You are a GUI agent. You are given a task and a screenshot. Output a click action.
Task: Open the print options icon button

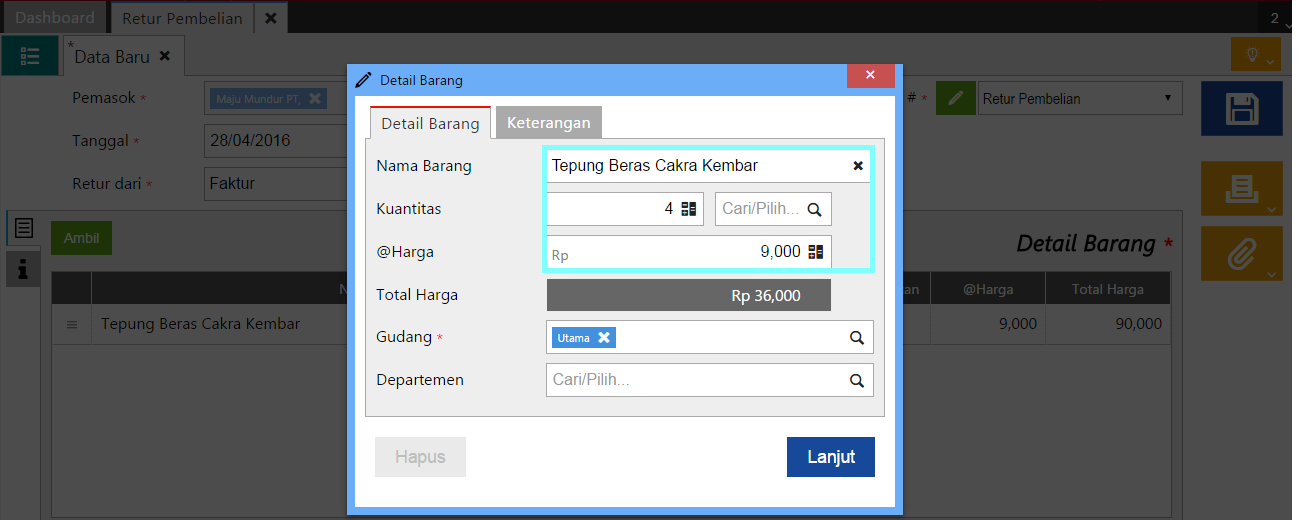tap(1241, 188)
